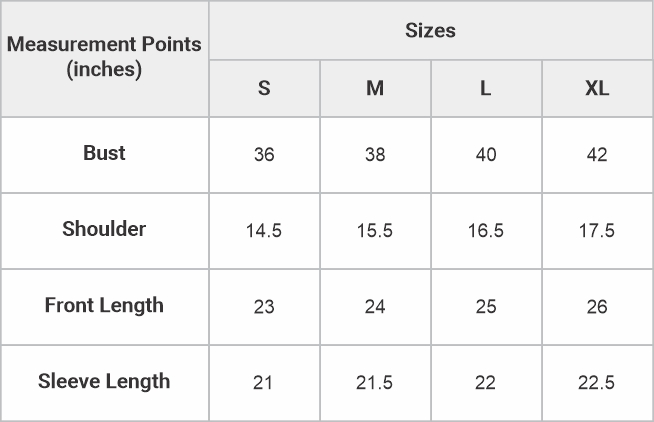Image resolution: width=654 pixels, height=422 pixels.
Task: Click the Sleeve Length value 21.5 cell
Action: tap(375, 383)
